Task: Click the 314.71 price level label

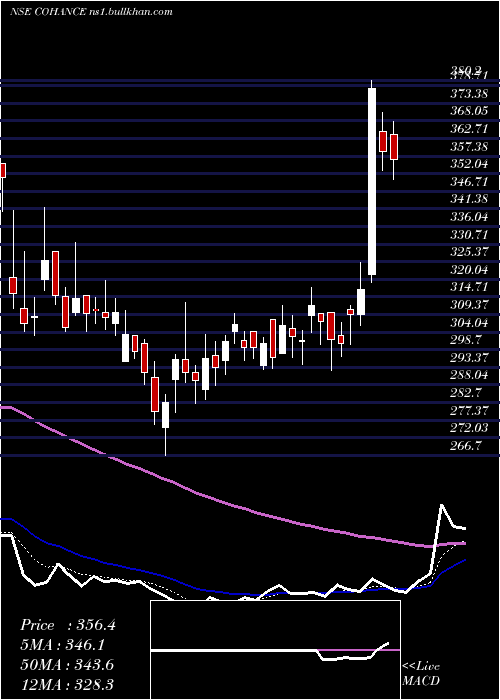Action: point(469,287)
